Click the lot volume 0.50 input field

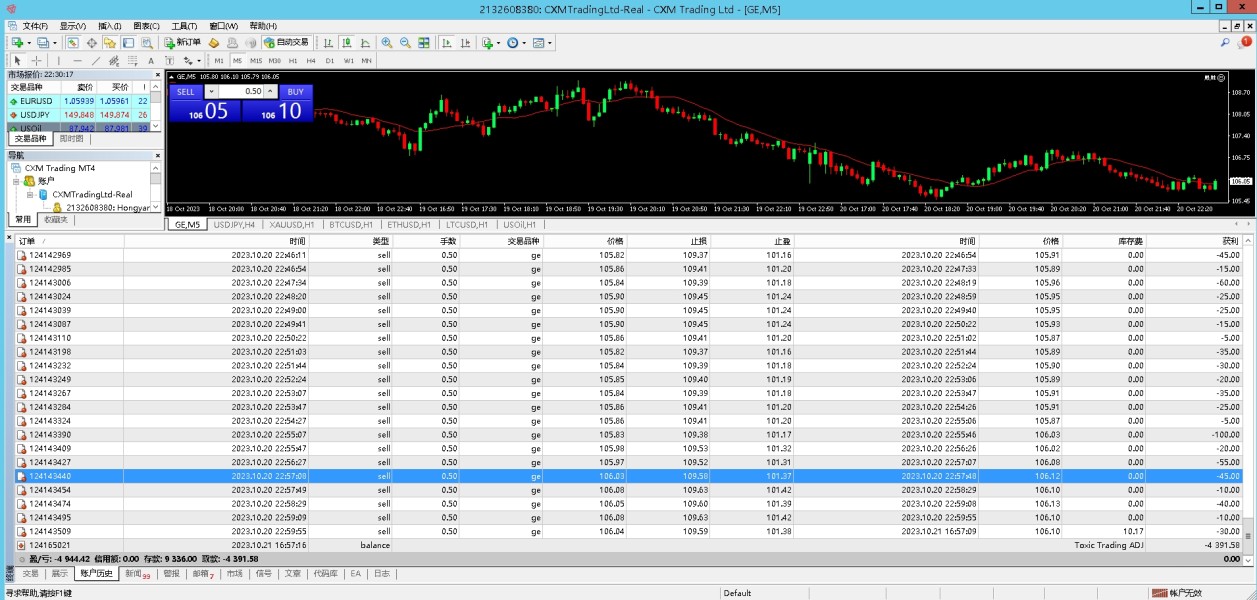[240, 91]
